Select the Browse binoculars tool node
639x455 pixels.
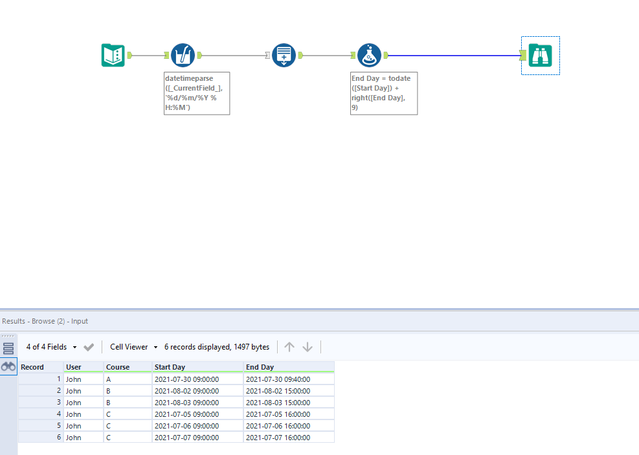pyautogui.click(x=540, y=55)
